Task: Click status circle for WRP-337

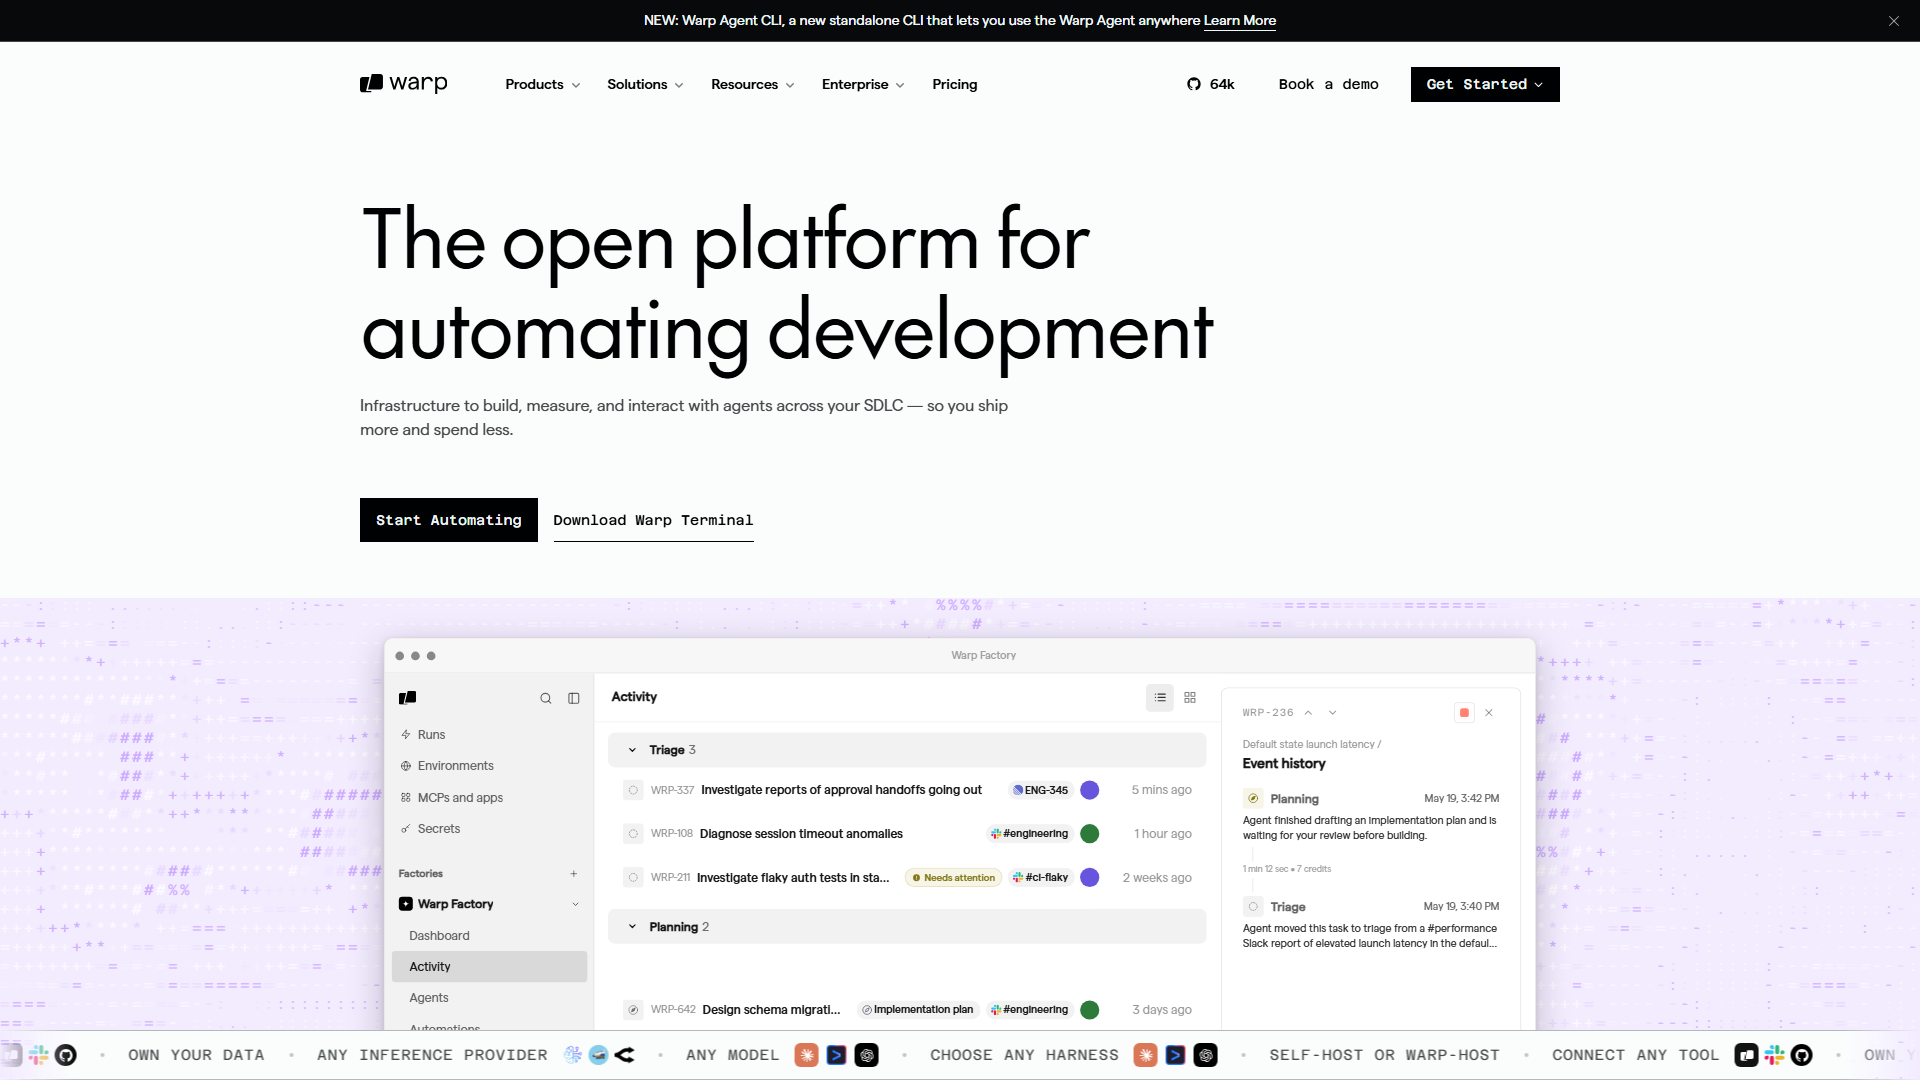Action: click(x=633, y=790)
